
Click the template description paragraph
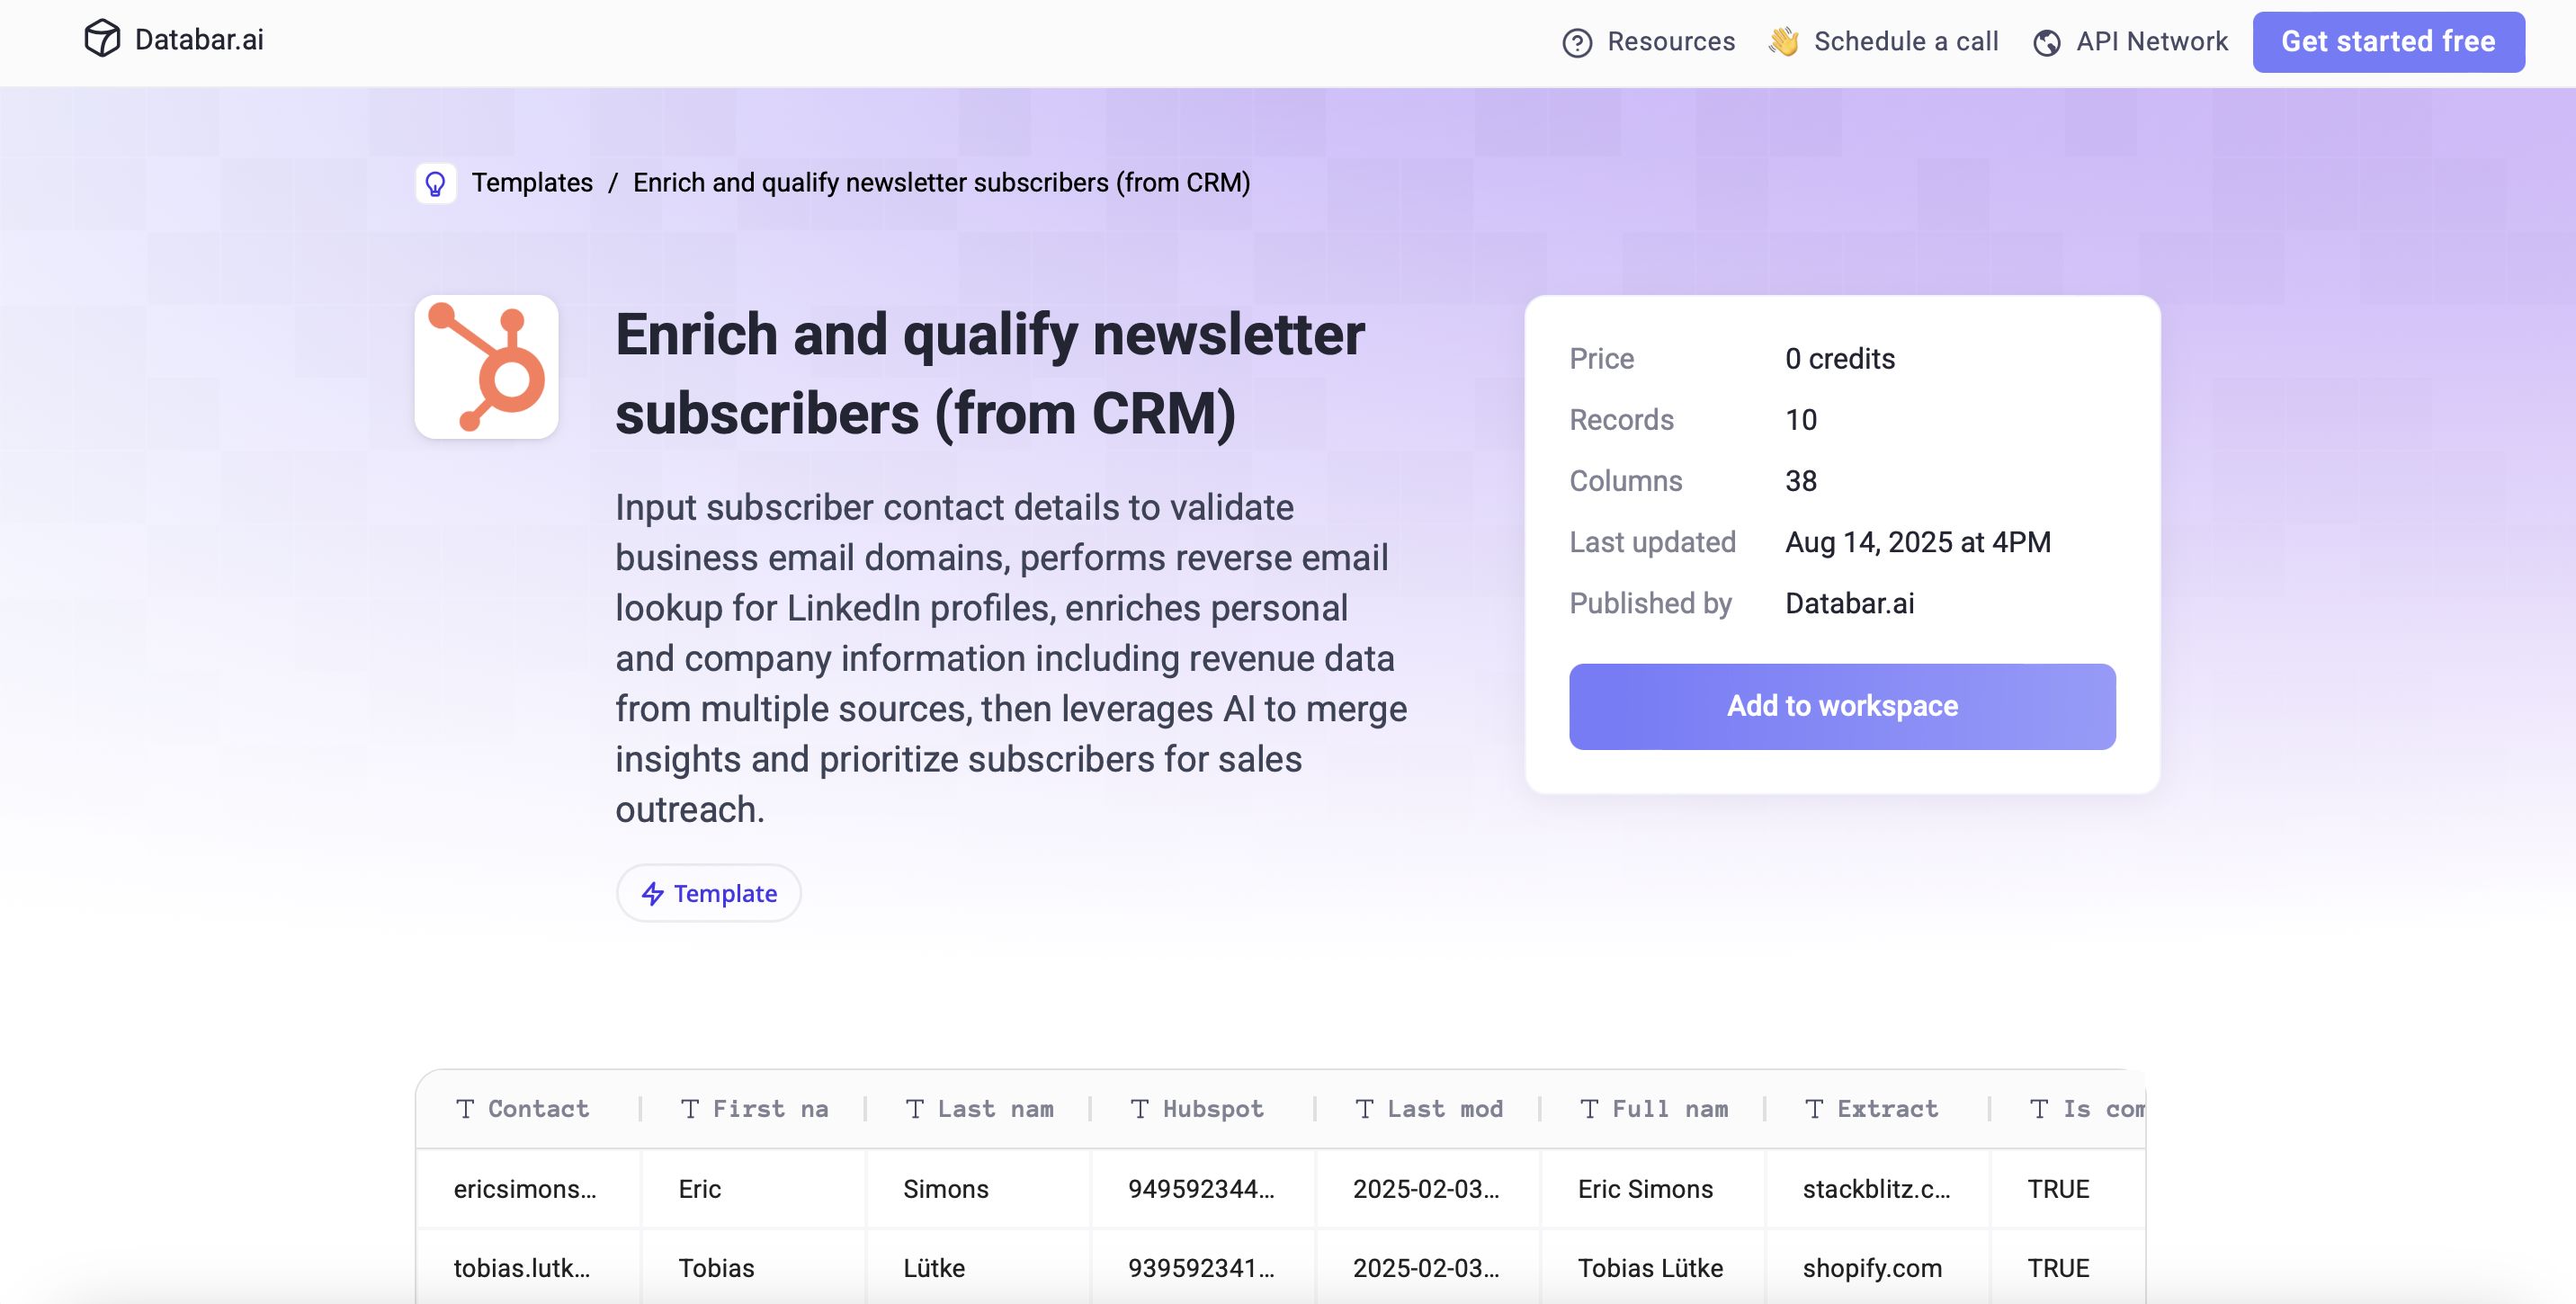pyautogui.click(x=1011, y=658)
